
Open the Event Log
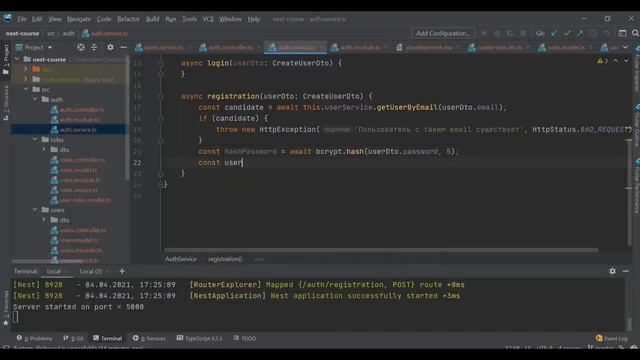[x=611, y=338]
